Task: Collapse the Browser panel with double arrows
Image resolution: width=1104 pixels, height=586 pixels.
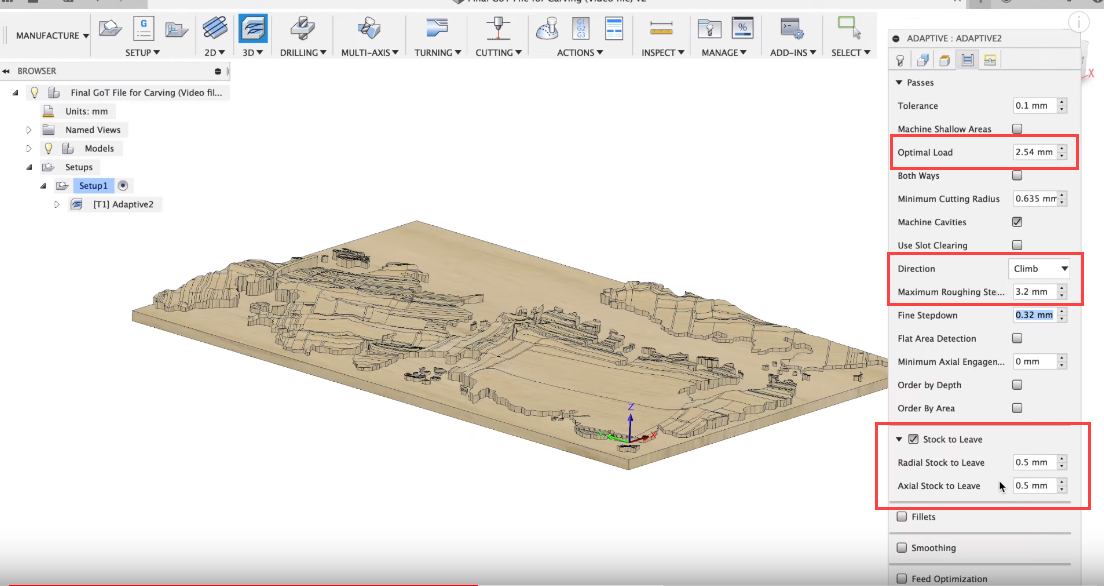Action: (x=6, y=71)
